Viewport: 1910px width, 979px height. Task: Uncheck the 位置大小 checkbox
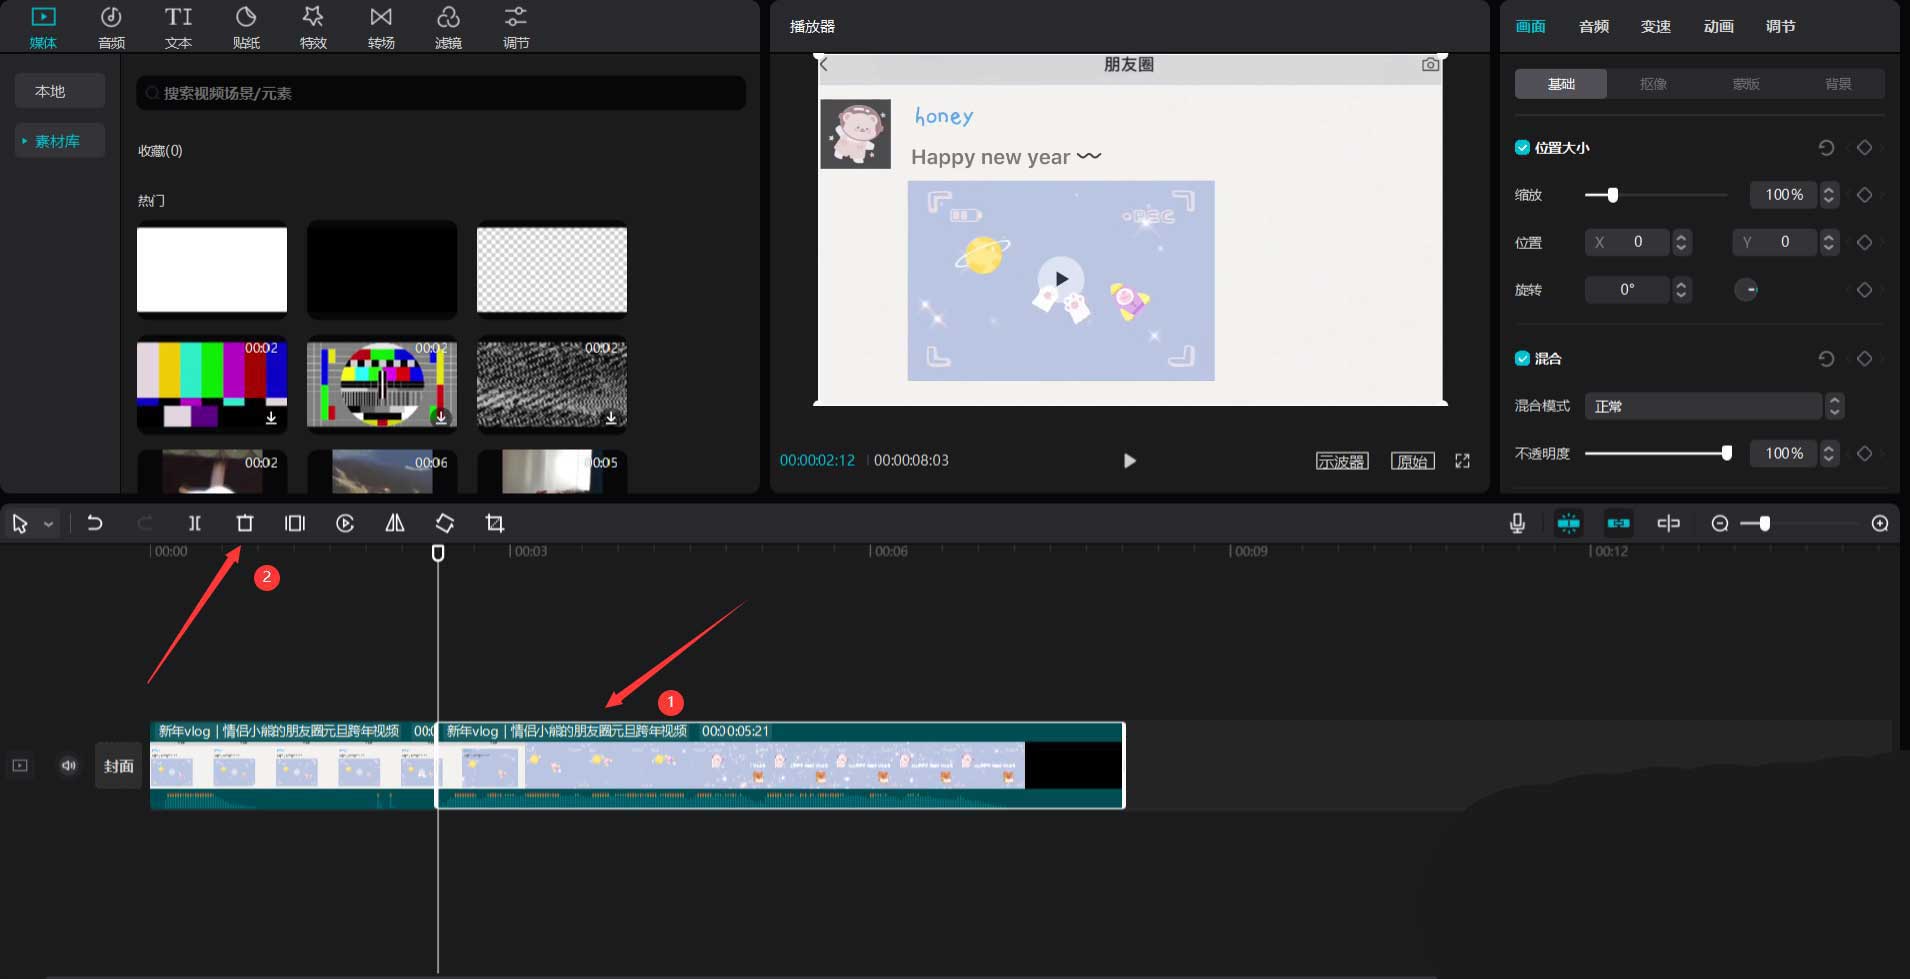(1522, 148)
